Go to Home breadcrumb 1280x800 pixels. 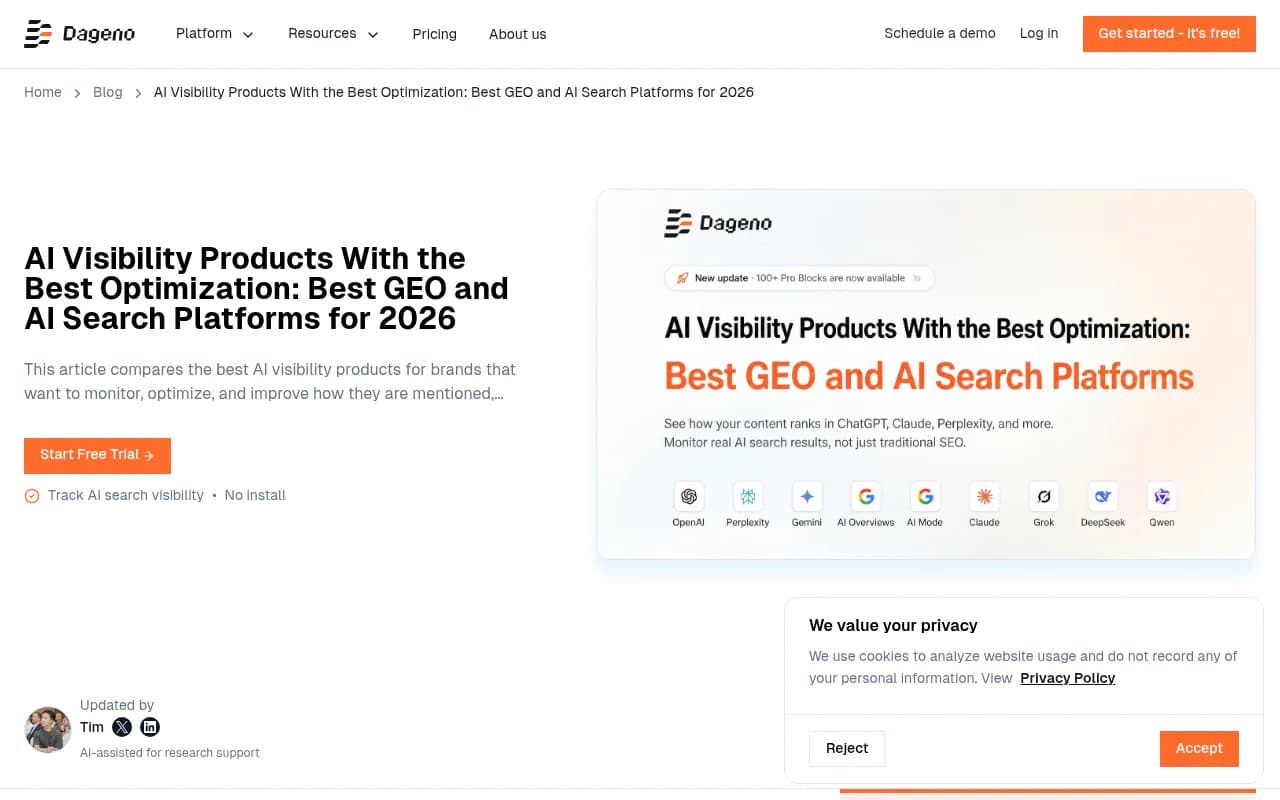[43, 92]
